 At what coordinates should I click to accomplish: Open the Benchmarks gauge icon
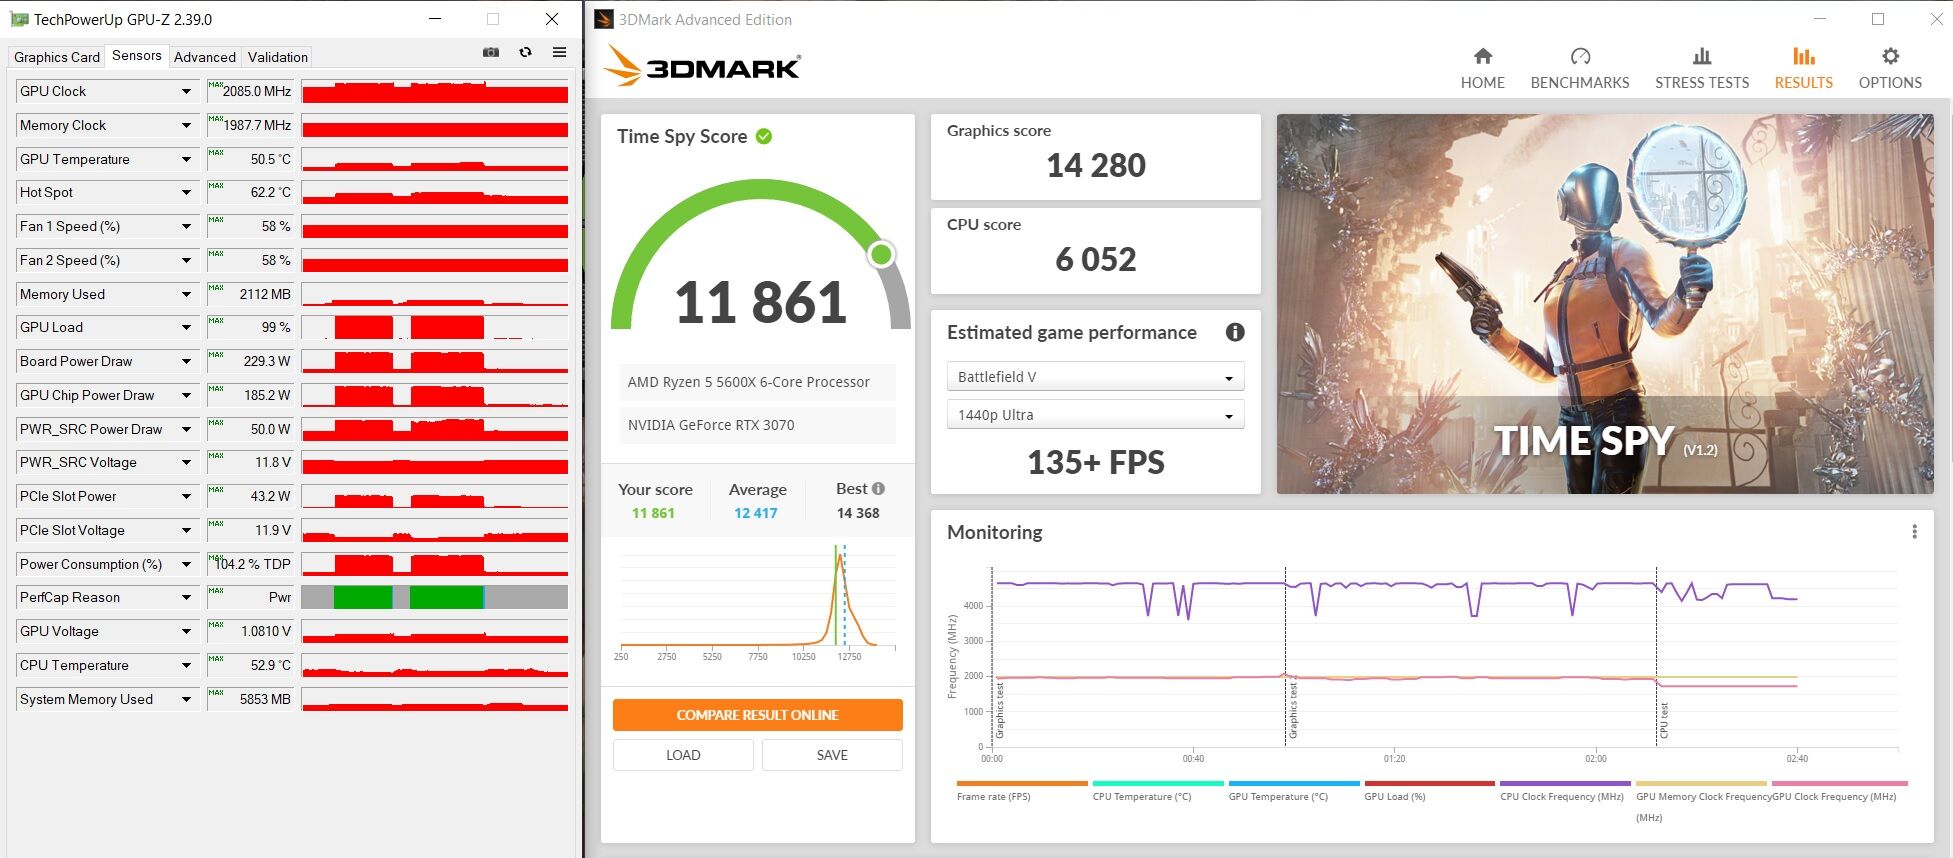tap(1580, 56)
